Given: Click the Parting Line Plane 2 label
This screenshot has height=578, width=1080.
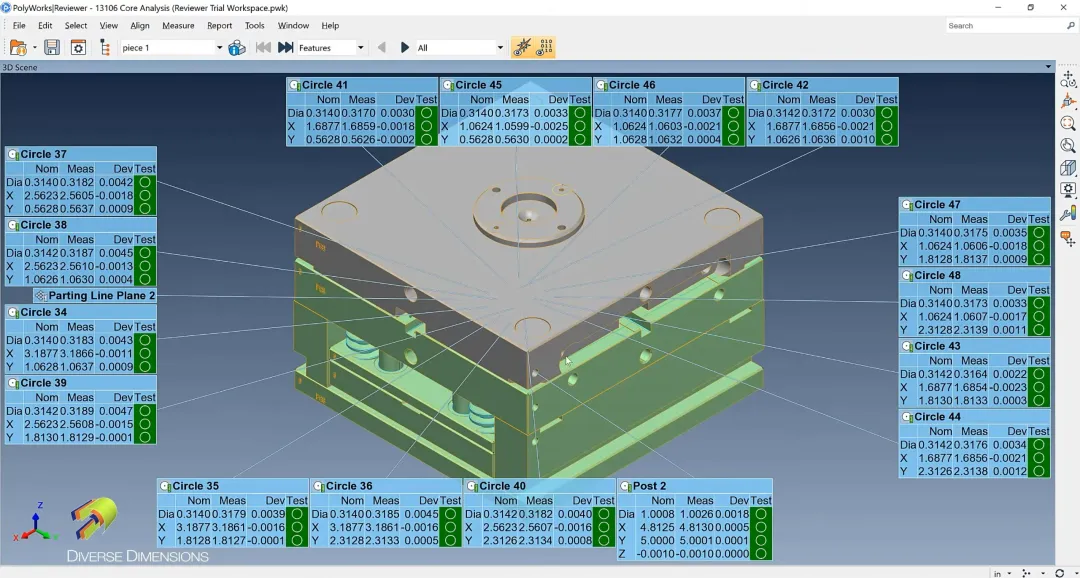Looking at the screenshot, I should tap(95, 296).
